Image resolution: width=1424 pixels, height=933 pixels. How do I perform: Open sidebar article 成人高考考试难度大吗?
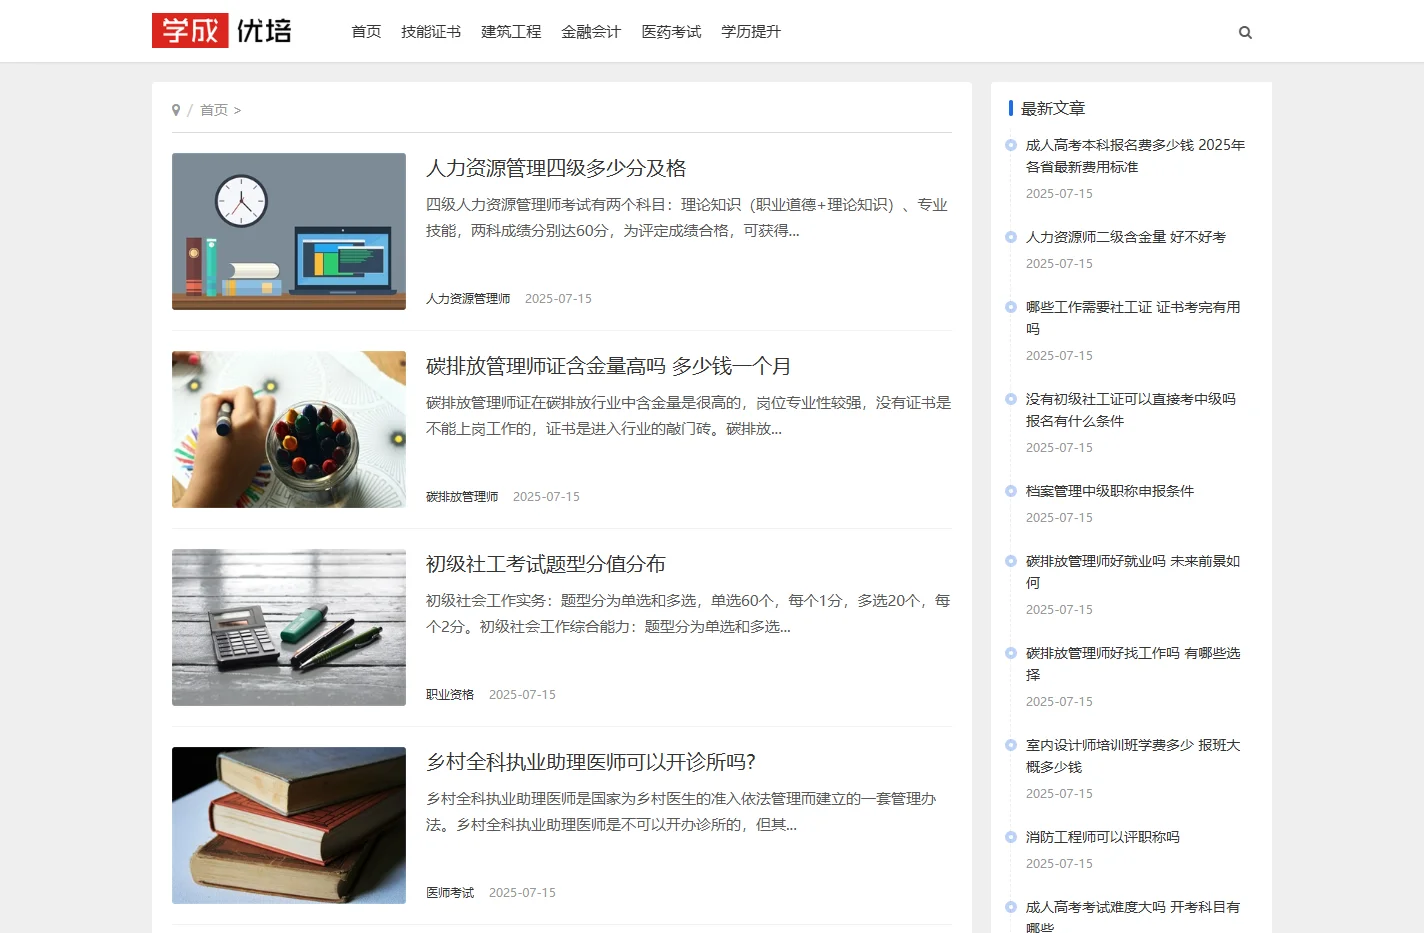point(1133,917)
